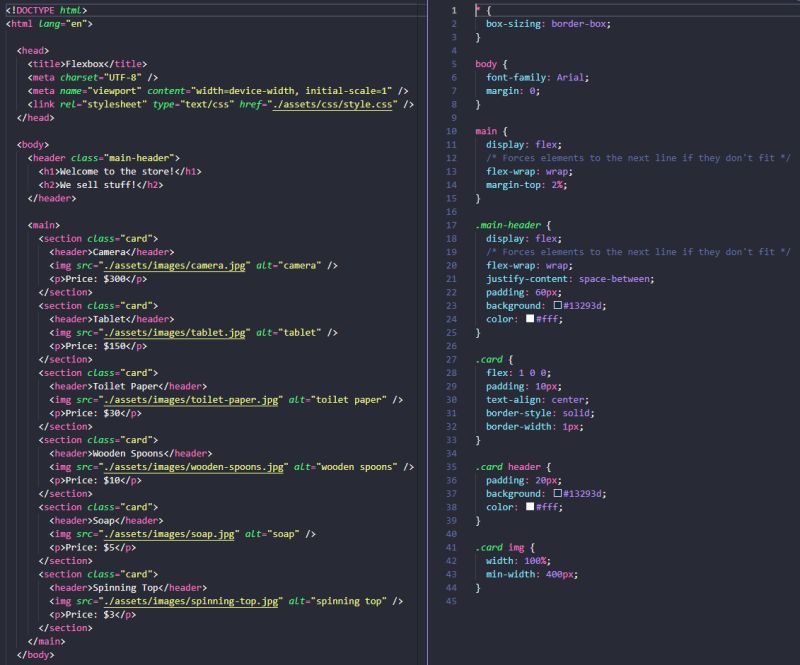Click the 'Price: $5' paragraph text
800x665 pixels.
[90, 547]
